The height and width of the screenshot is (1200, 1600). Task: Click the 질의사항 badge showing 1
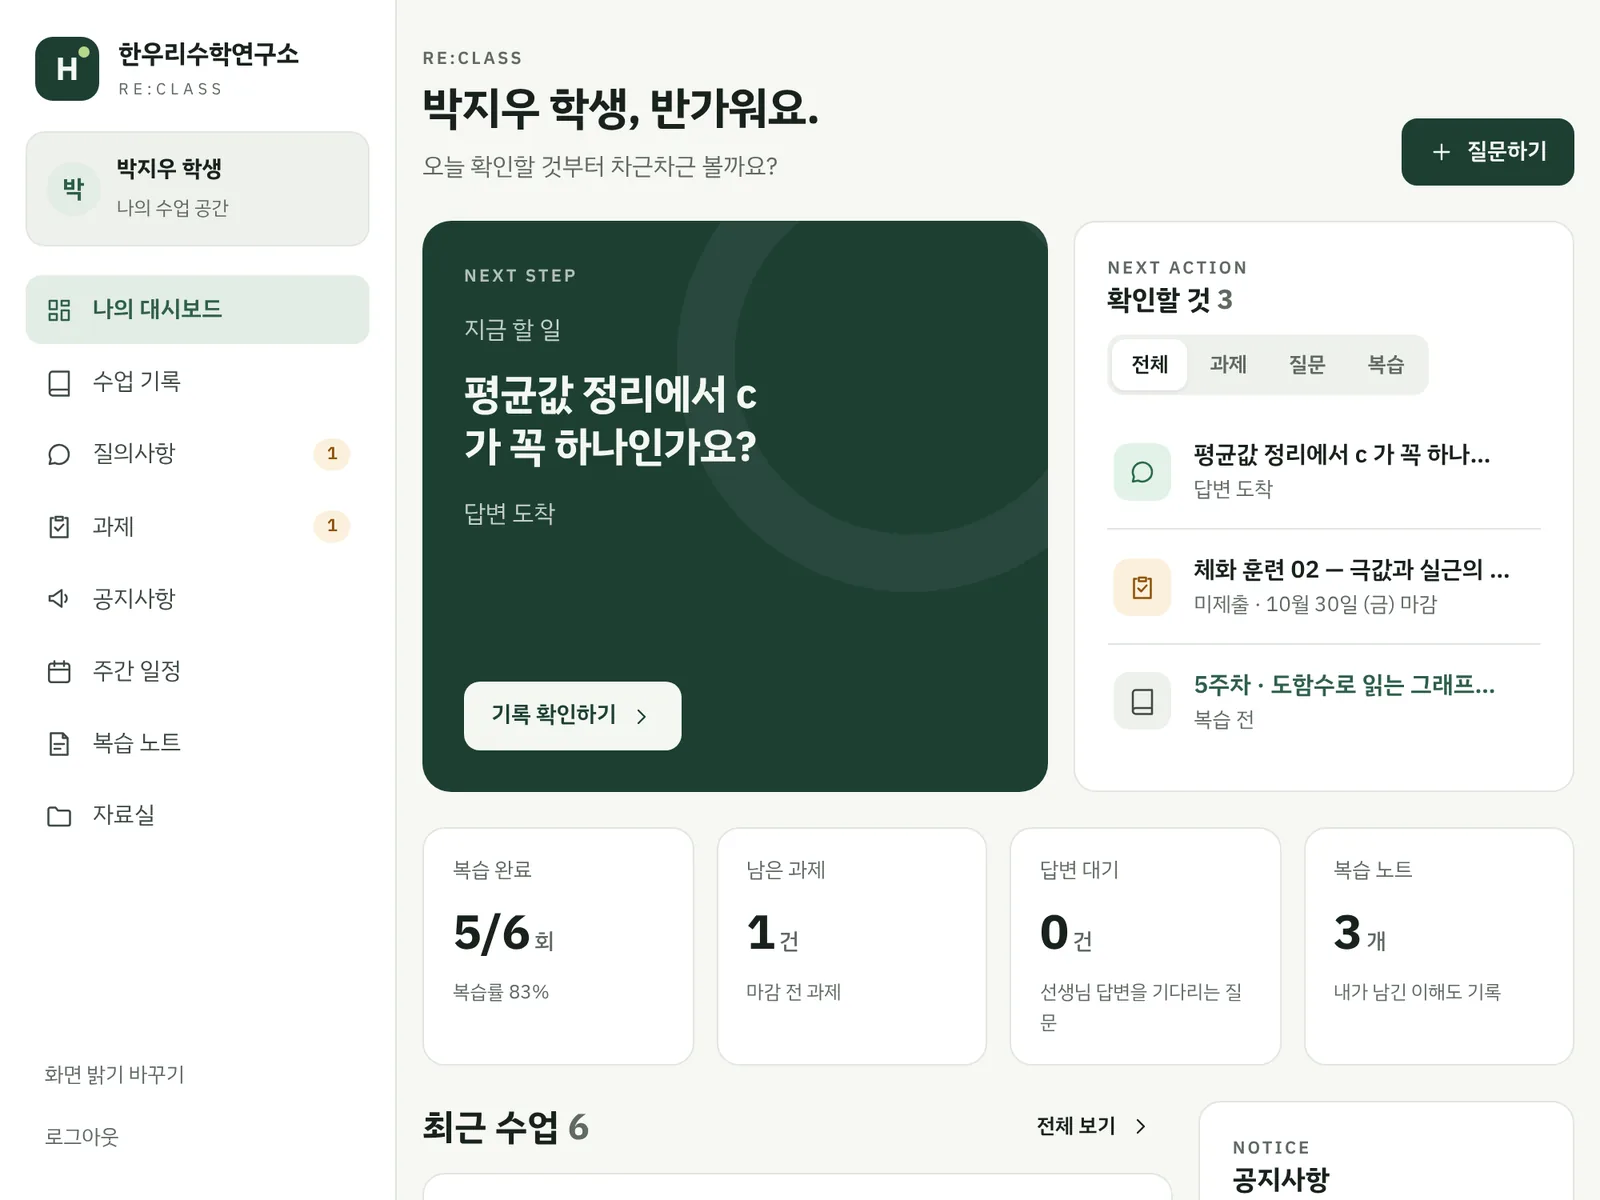point(332,454)
